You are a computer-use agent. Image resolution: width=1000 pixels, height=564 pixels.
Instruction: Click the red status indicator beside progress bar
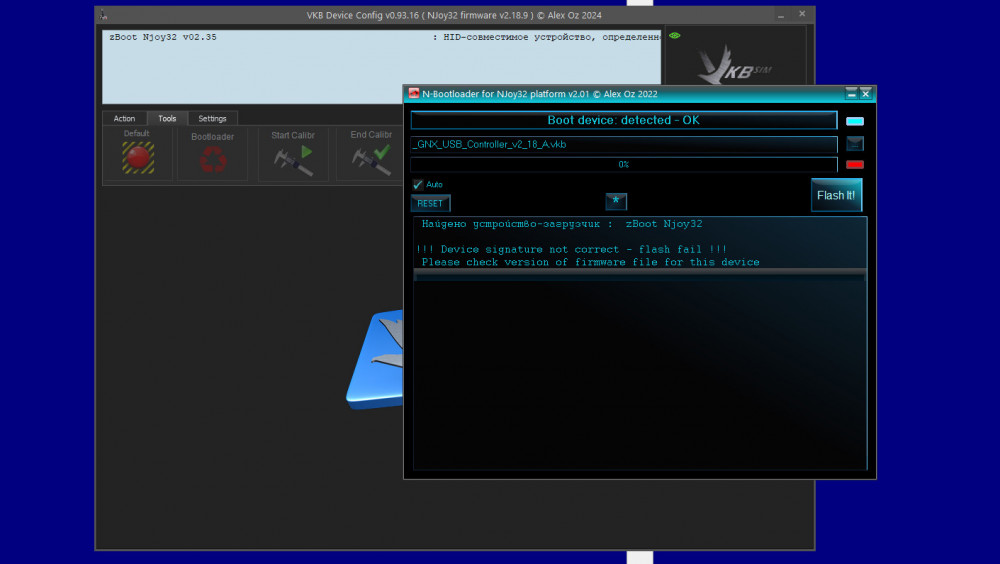click(x=855, y=165)
